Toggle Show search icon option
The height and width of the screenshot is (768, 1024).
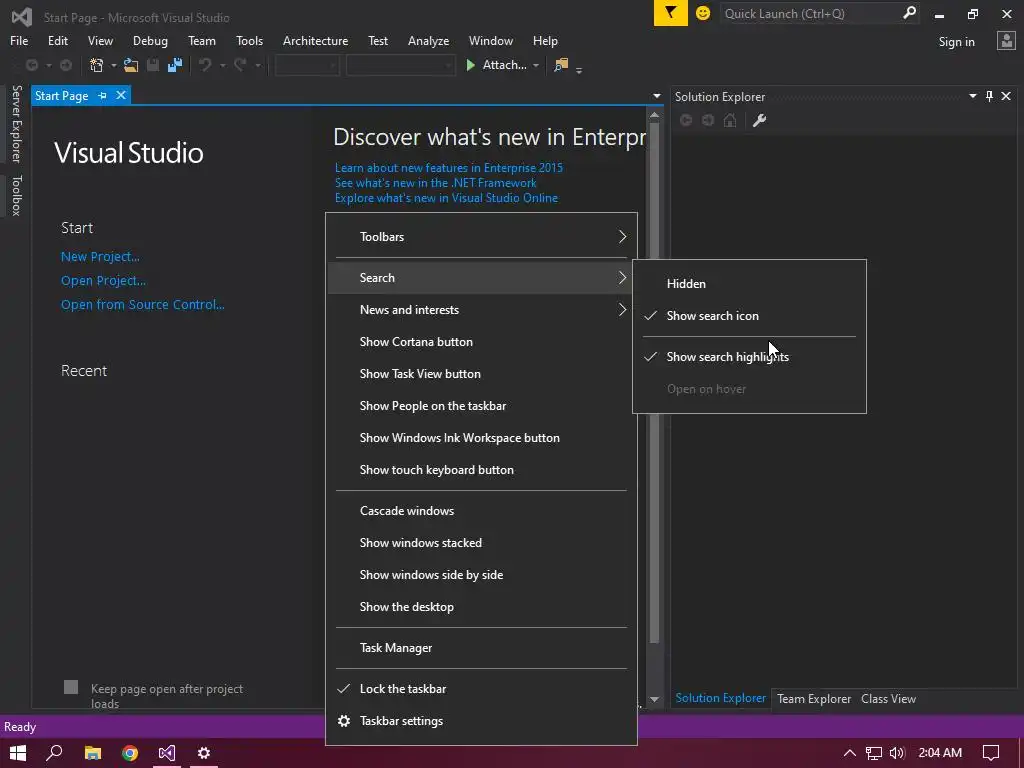tap(750, 316)
